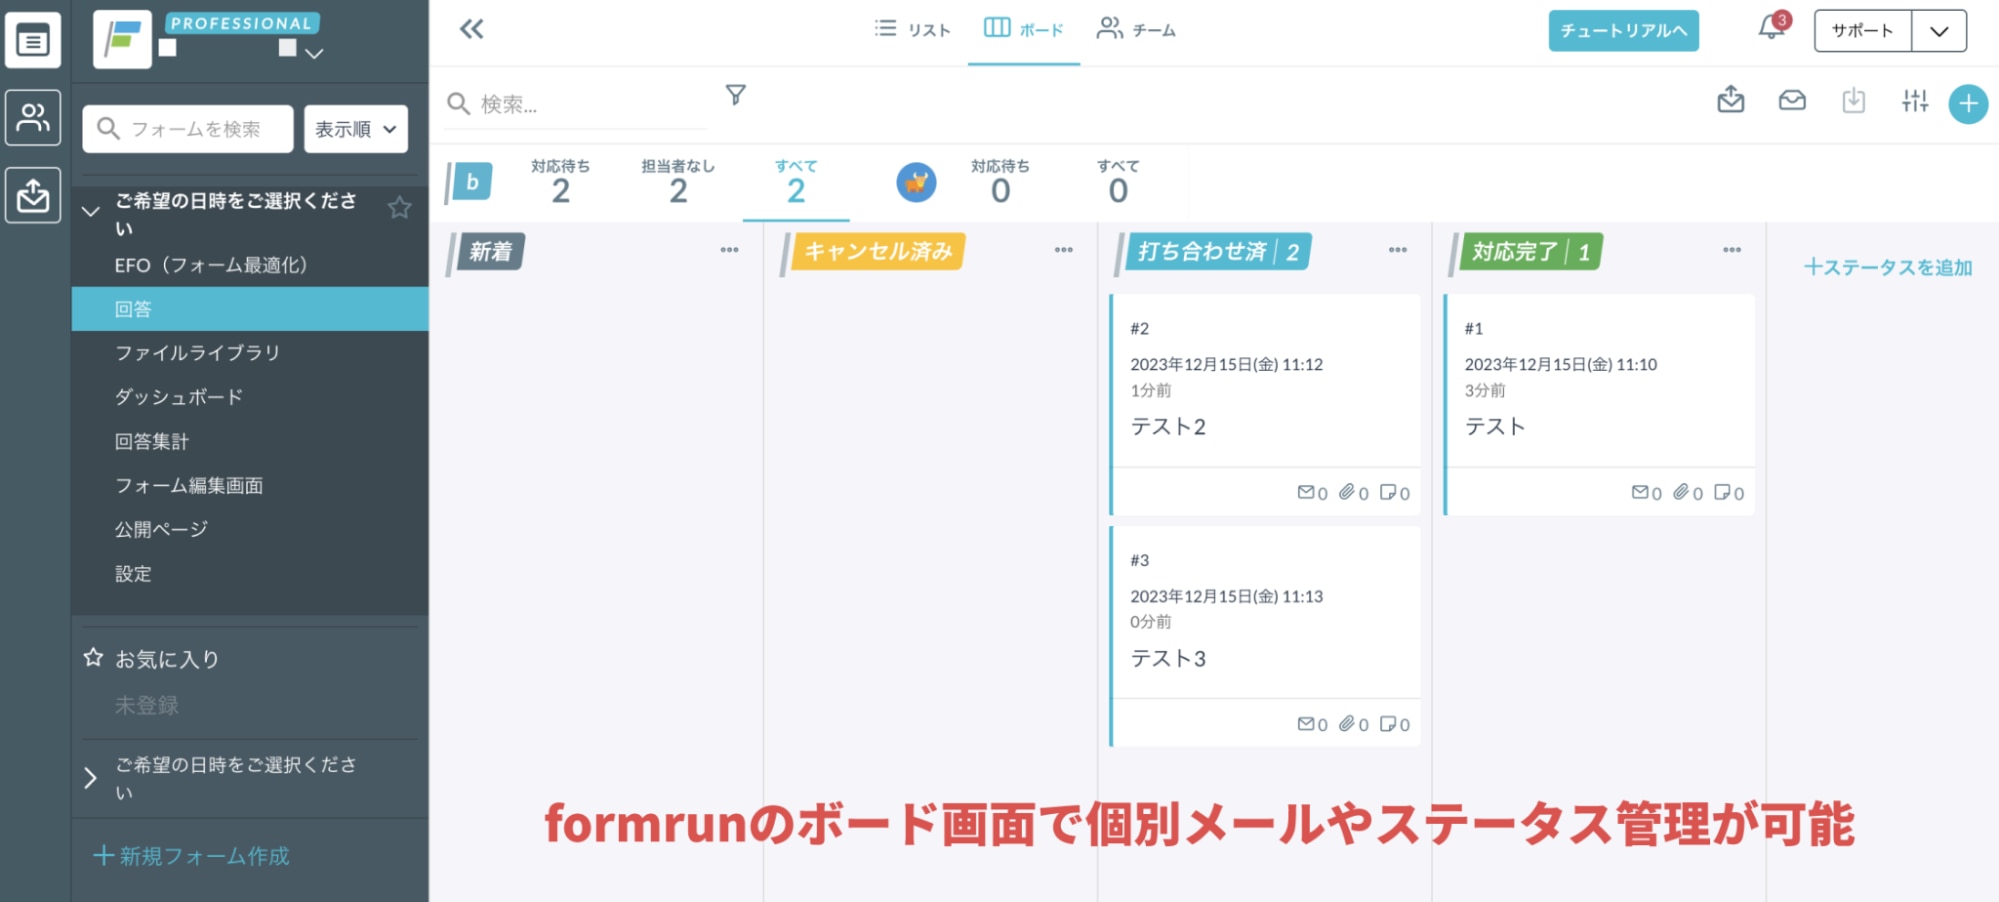Select the blue 'b' member avatar
This screenshot has height=902, width=1999.
click(x=472, y=182)
